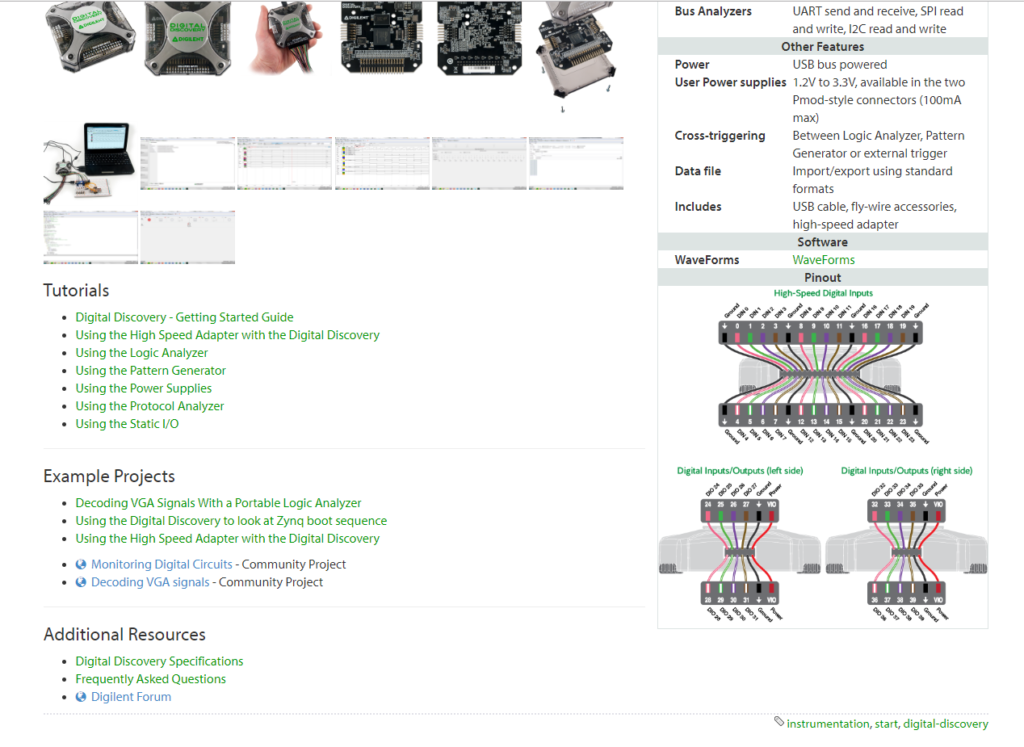Open the Using the Static I/O tutorial
This screenshot has height=747, width=1024.
click(x=126, y=423)
